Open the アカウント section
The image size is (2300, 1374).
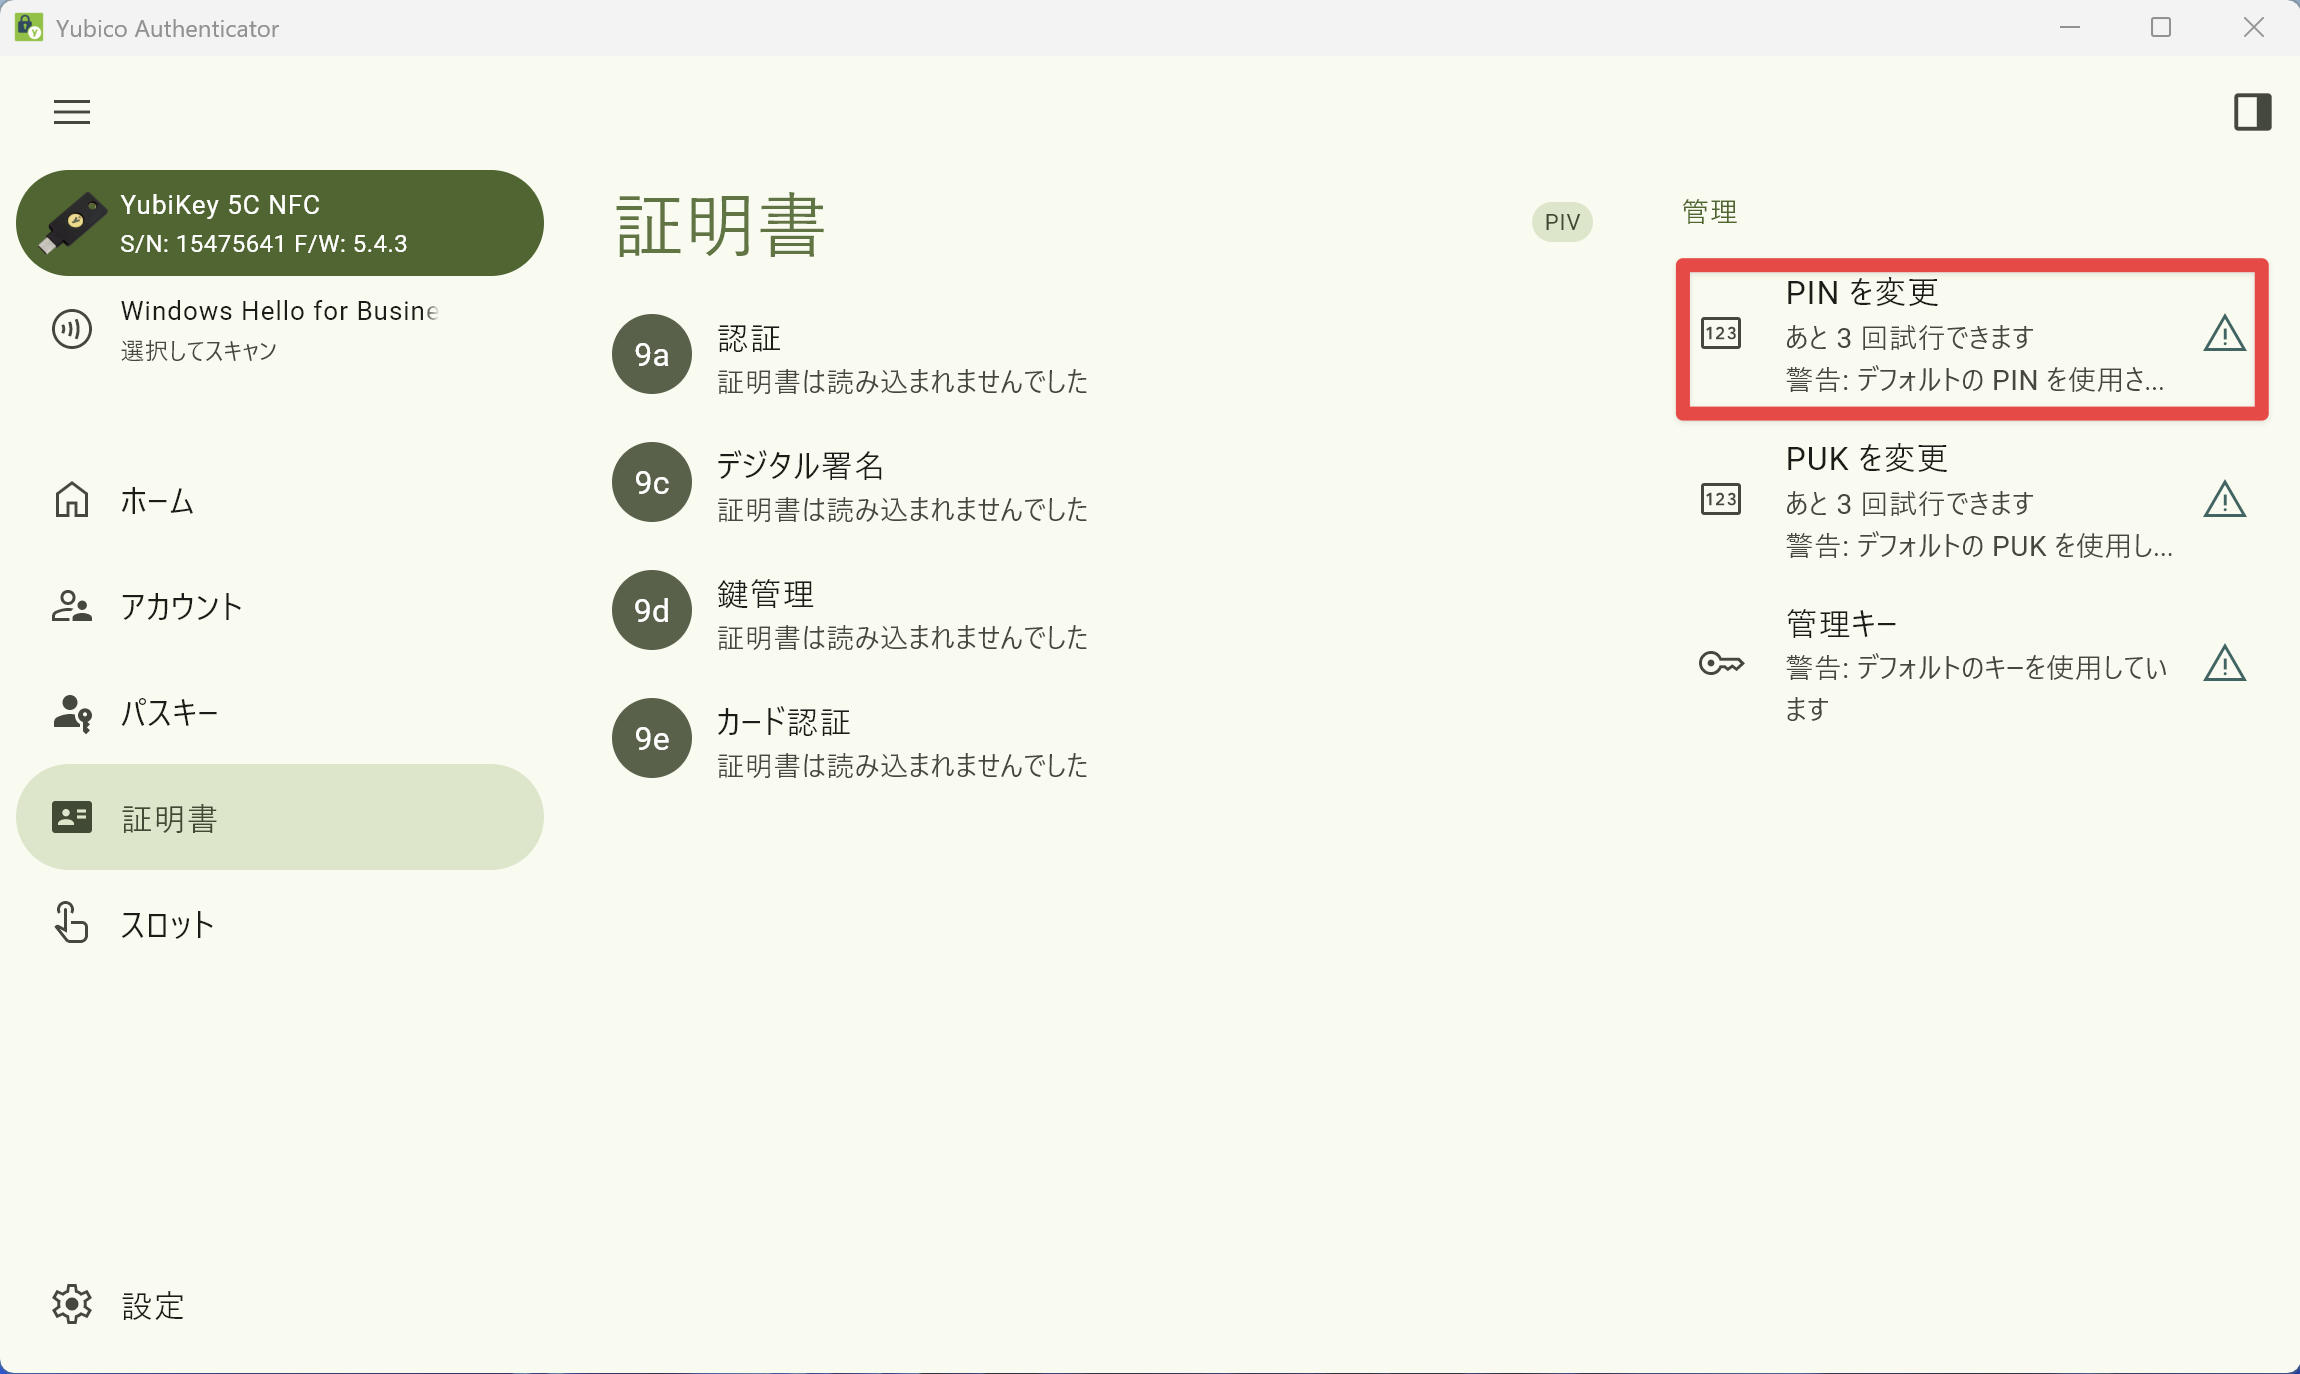click(x=280, y=606)
